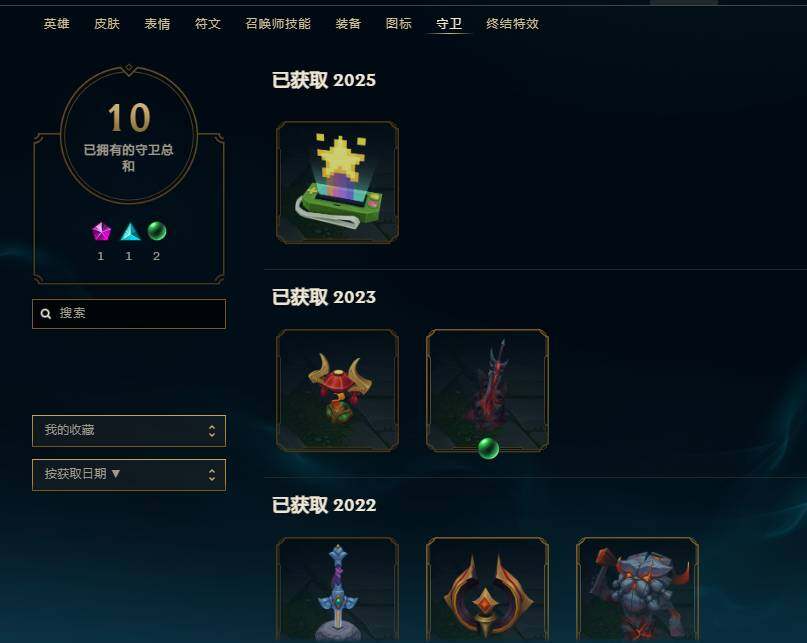Click the cyan triangle gem icon

pyautogui.click(x=130, y=232)
